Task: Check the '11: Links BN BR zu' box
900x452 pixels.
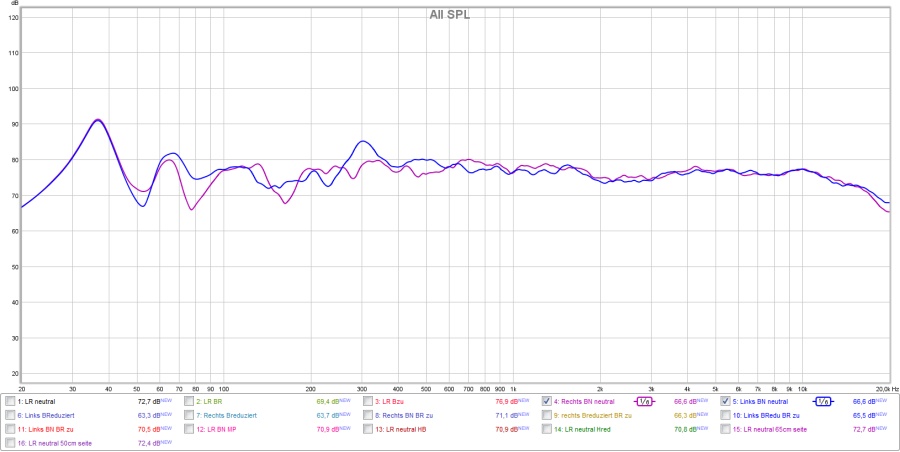Action: click(10, 429)
